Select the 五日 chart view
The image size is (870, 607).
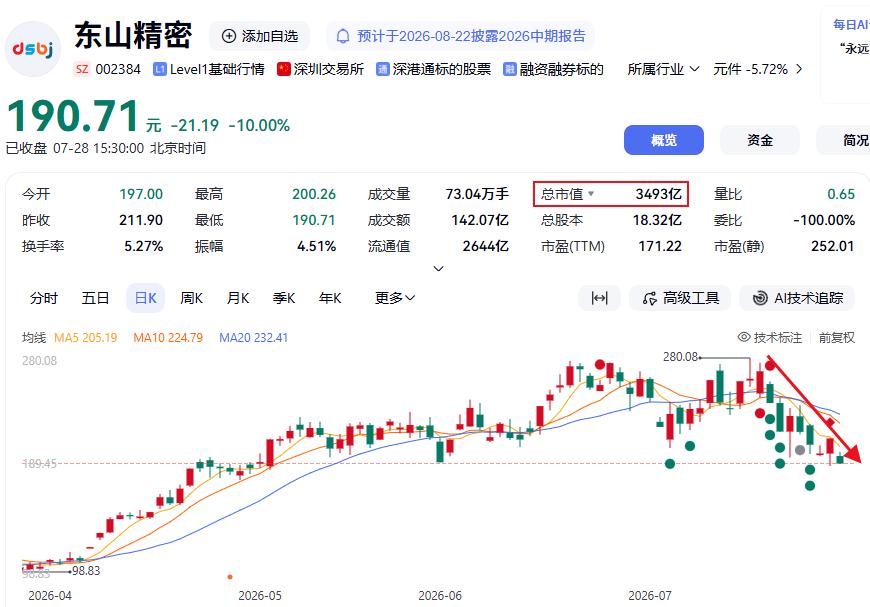pos(95,298)
